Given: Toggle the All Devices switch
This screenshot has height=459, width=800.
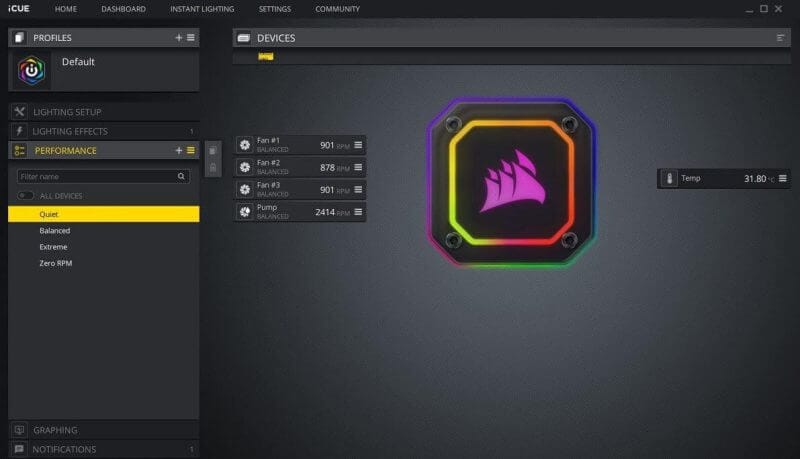Looking at the screenshot, I should (26, 196).
